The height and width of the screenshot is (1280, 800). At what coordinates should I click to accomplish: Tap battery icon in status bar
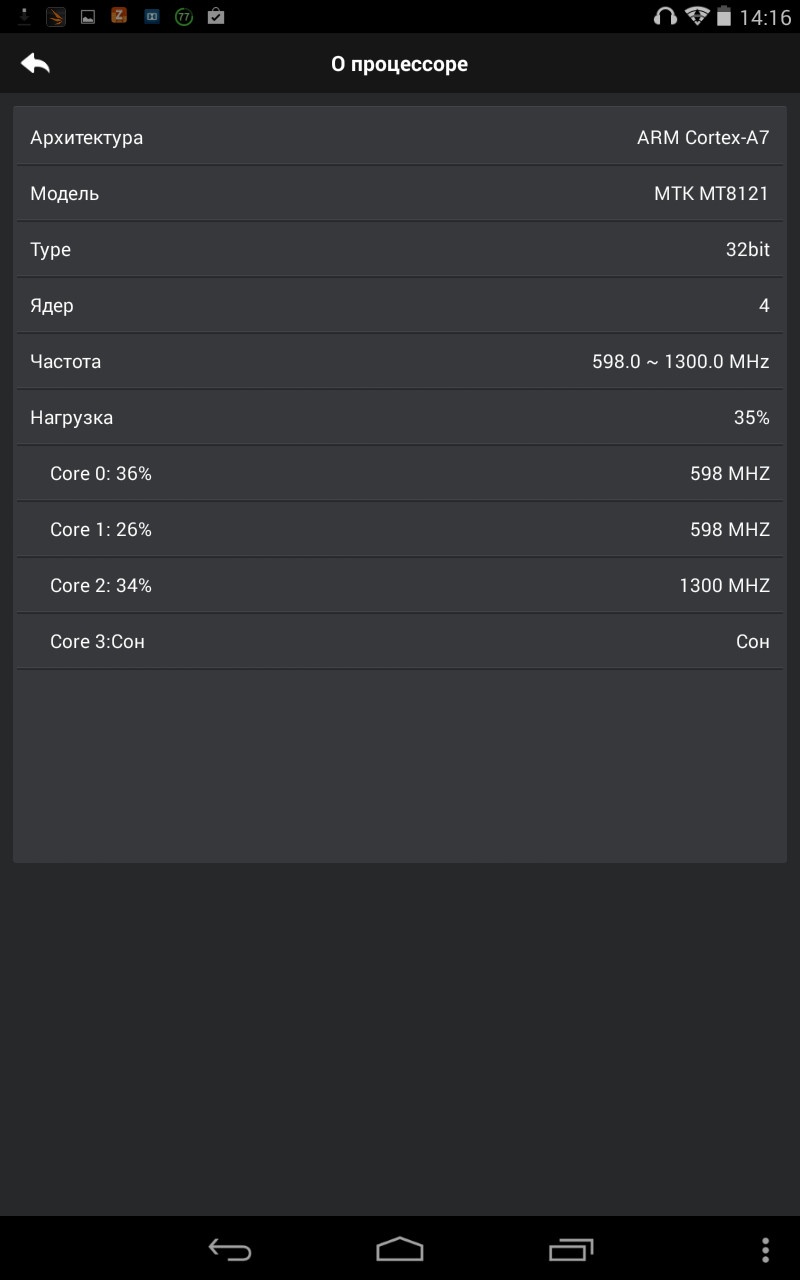pos(724,16)
